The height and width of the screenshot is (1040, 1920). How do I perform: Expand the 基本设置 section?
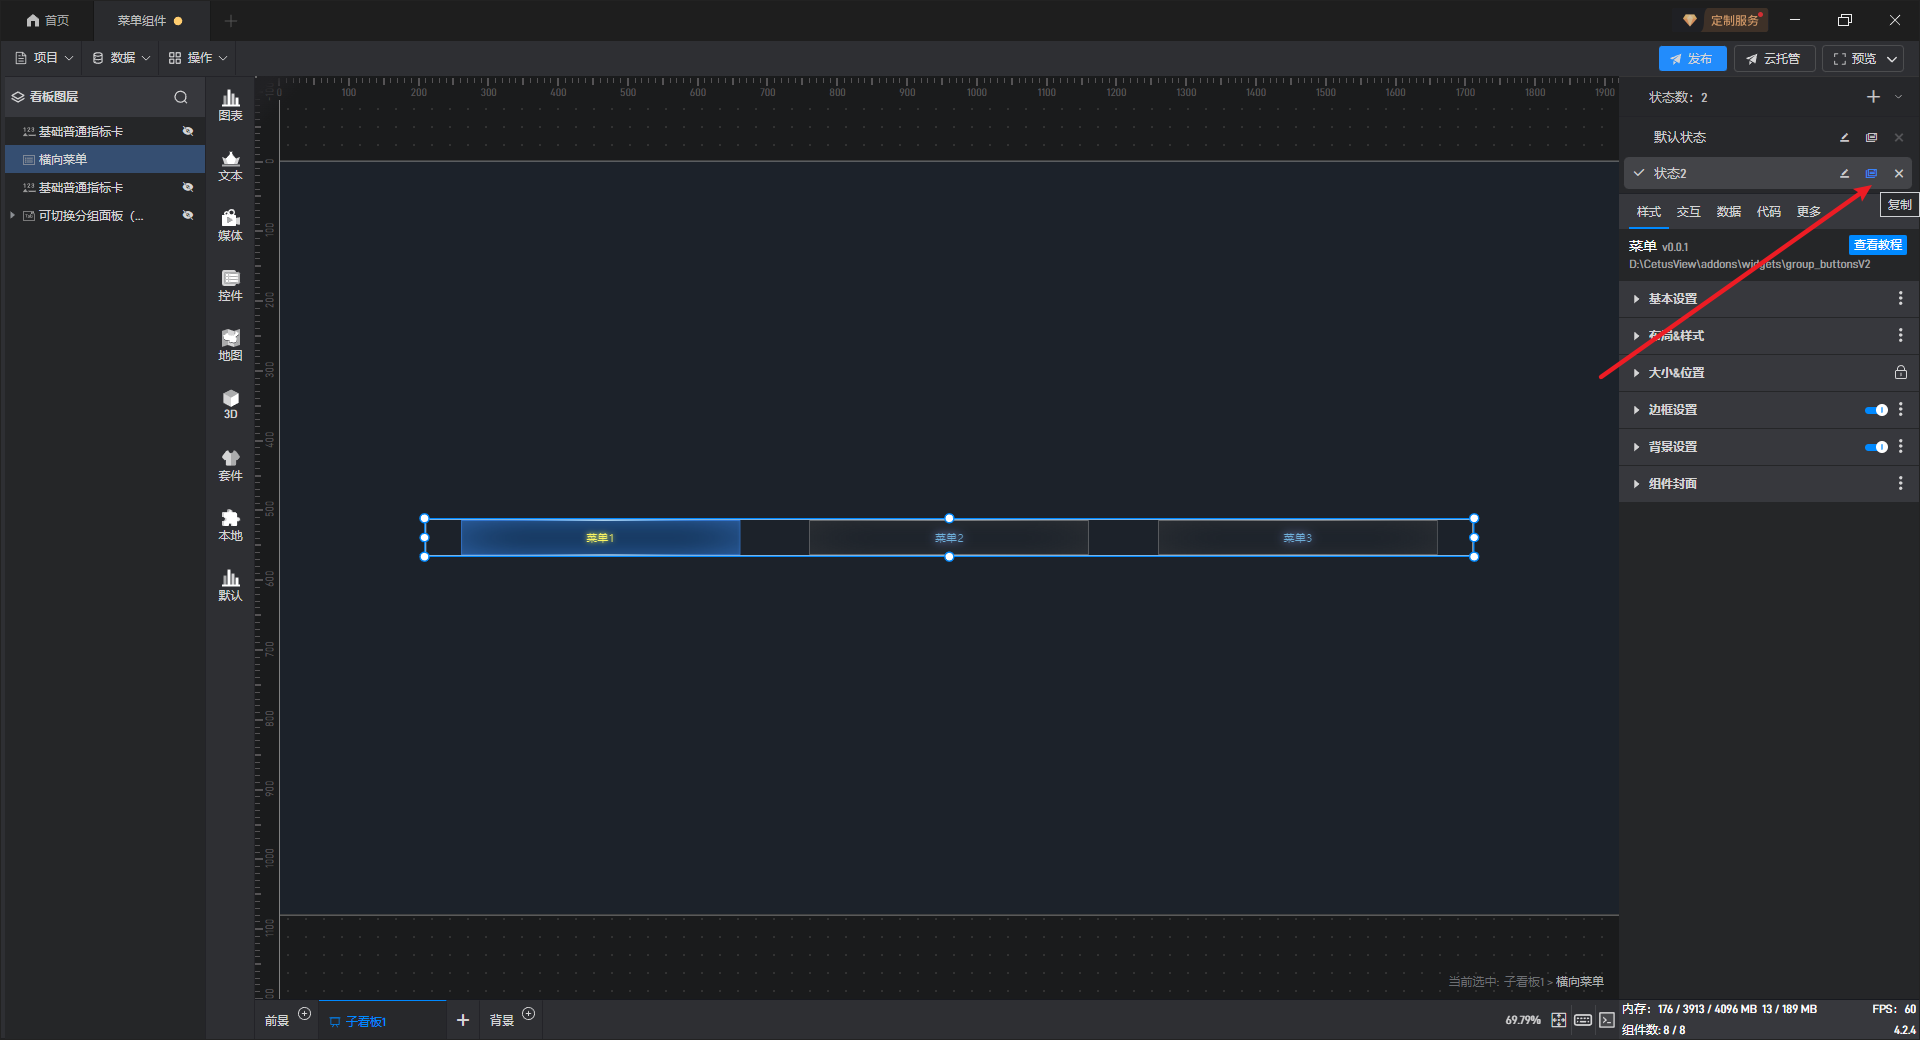pyautogui.click(x=1636, y=299)
